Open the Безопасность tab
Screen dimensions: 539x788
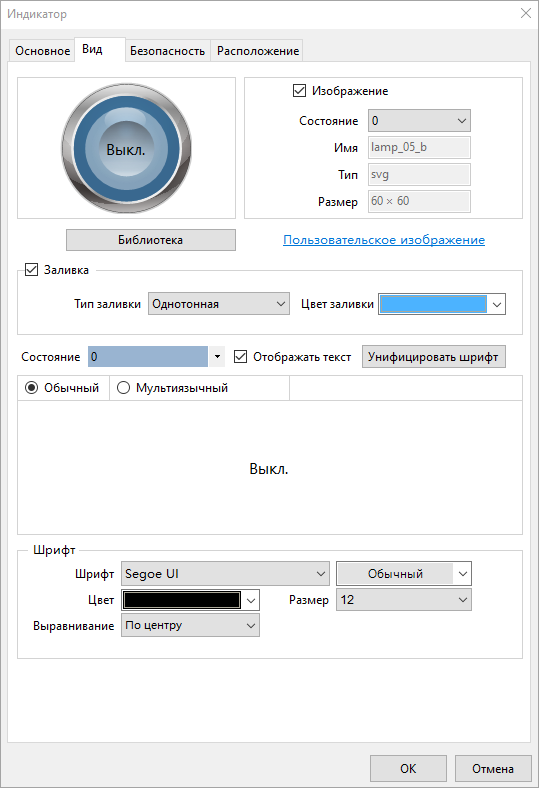167,51
